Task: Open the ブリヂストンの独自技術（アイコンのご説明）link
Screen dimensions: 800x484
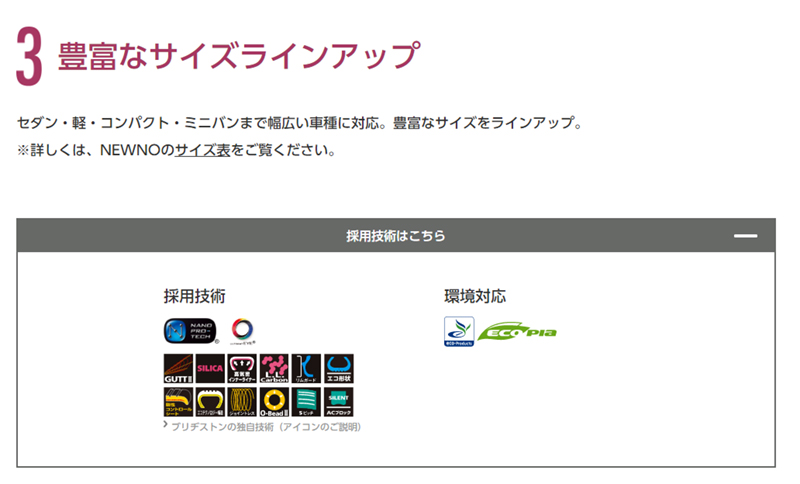Action: (265, 427)
